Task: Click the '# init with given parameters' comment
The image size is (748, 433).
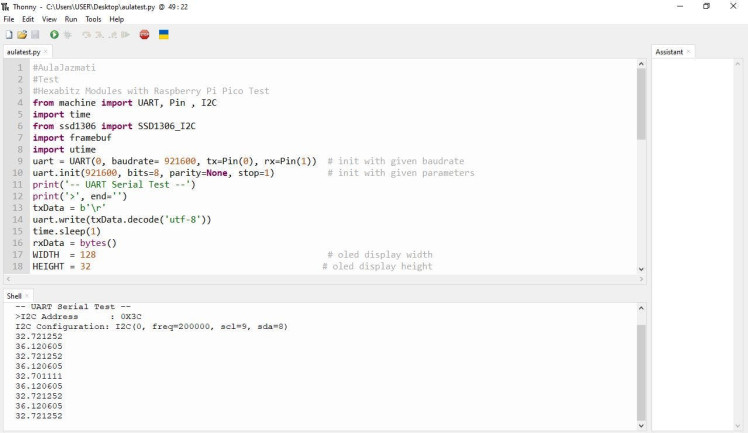Action: [x=401, y=173]
